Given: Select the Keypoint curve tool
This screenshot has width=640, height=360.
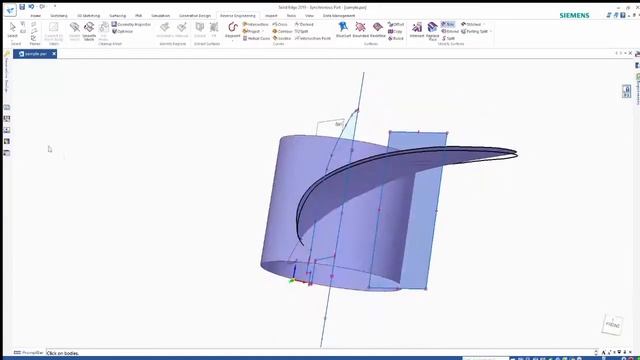Looking at the screenshot, I should tap(233, 30).
